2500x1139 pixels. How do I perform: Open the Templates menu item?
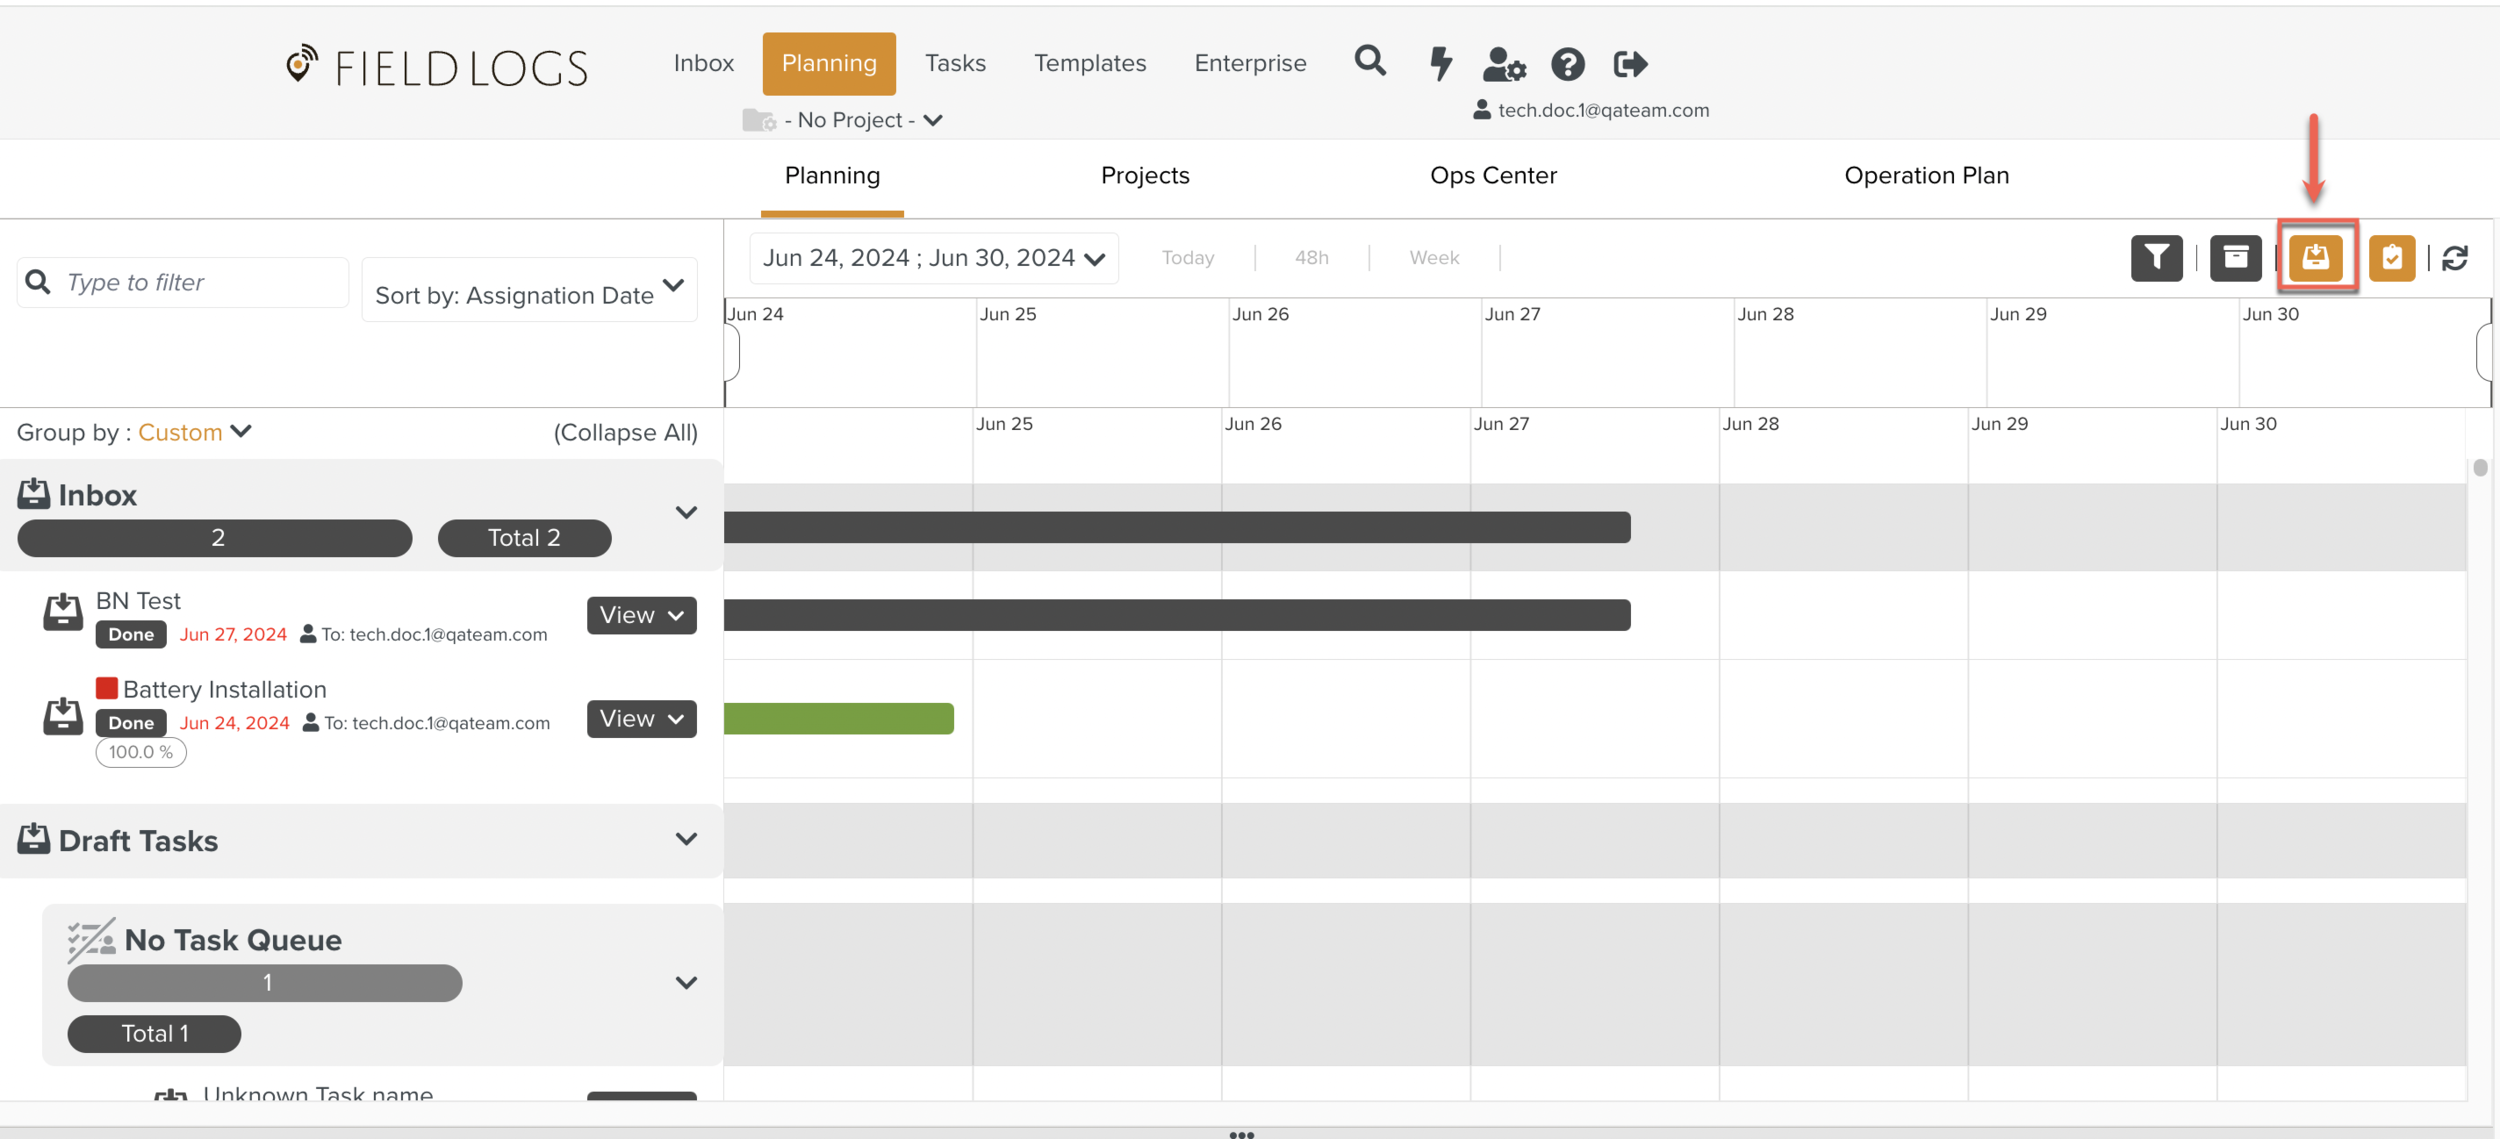tap(1089, 63)
